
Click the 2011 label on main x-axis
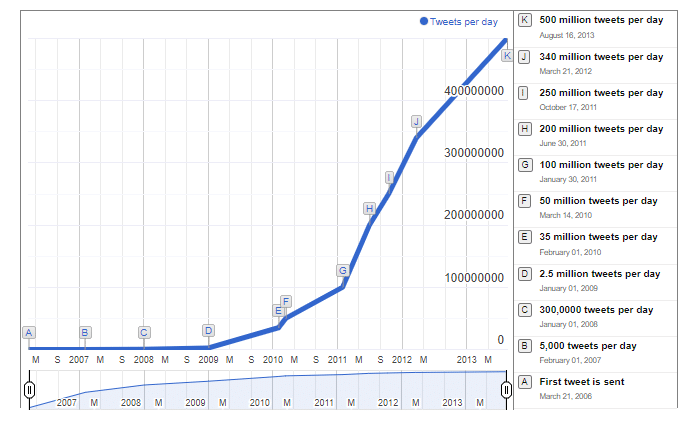337,359
